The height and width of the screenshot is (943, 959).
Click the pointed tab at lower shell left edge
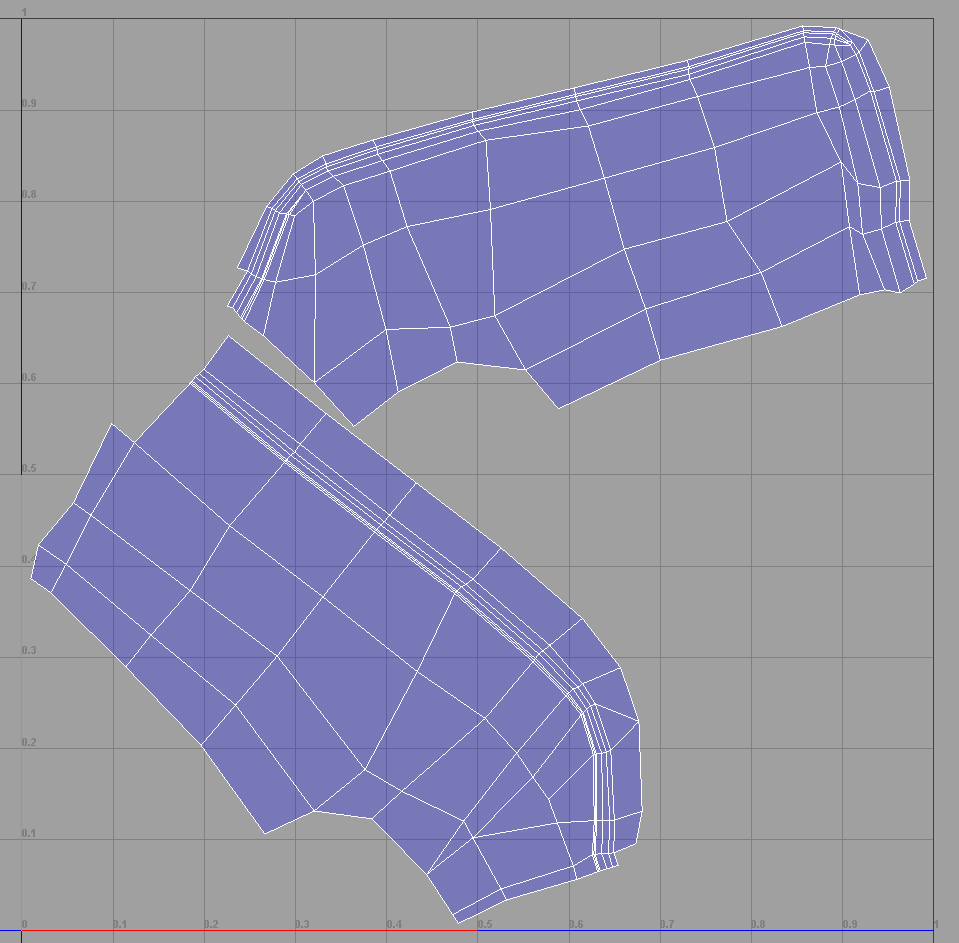click(40, 570)
